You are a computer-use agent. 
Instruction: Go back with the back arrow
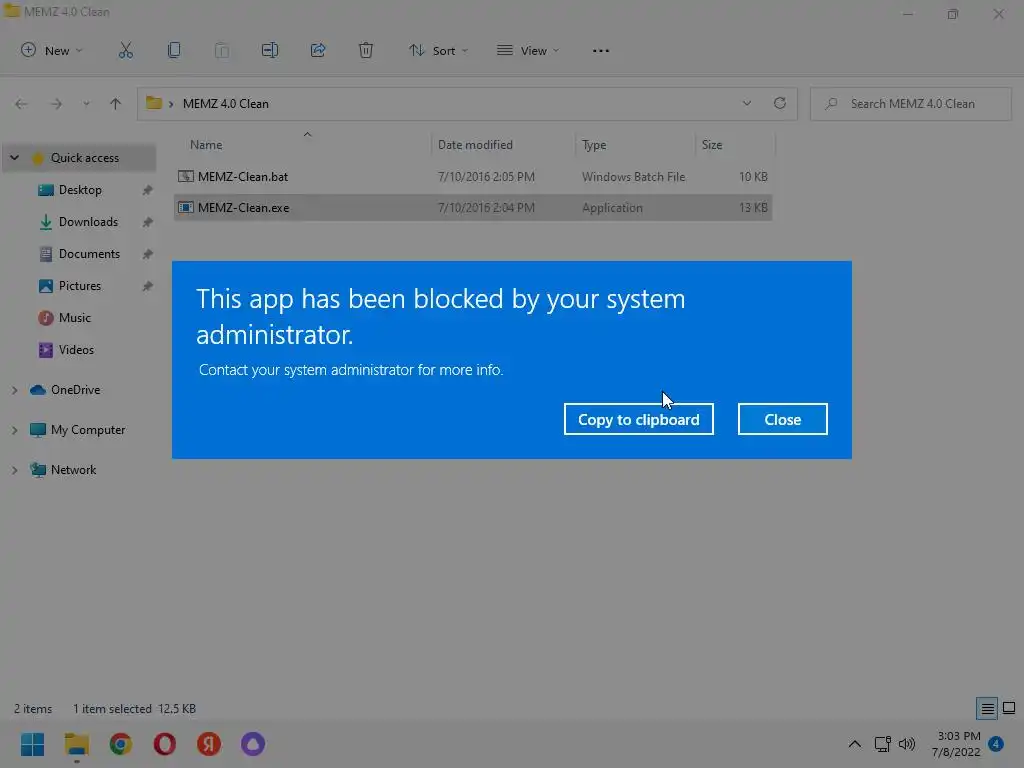[21, 104]
